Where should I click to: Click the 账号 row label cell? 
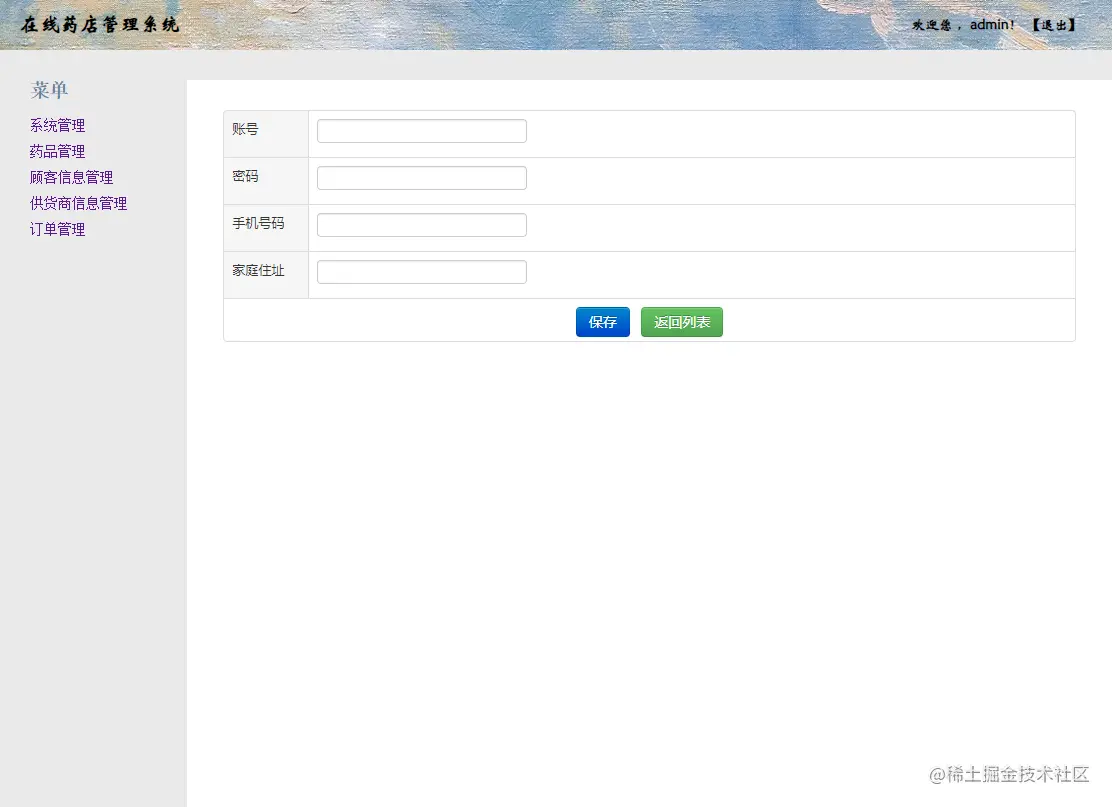246,130
